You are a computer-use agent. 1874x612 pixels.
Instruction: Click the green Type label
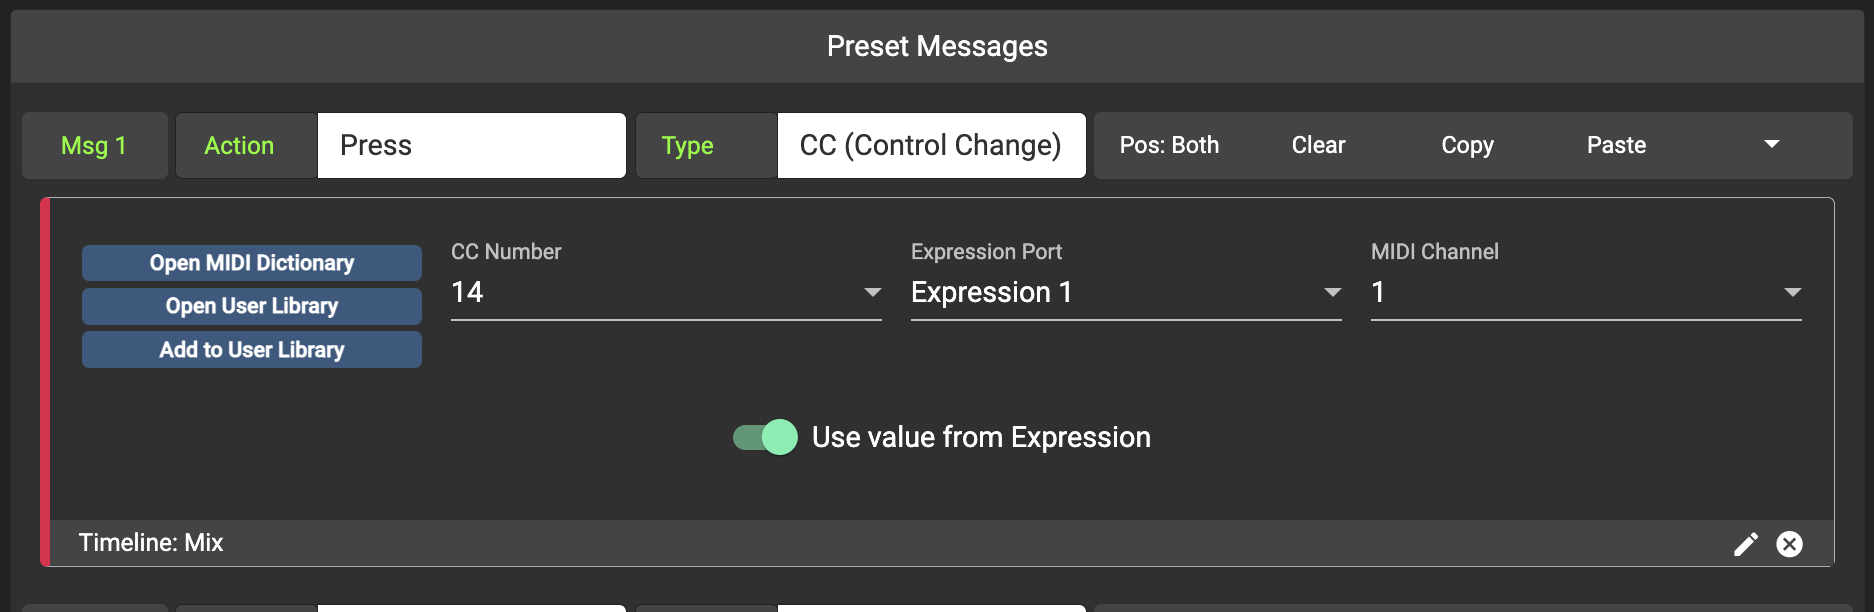687,145
